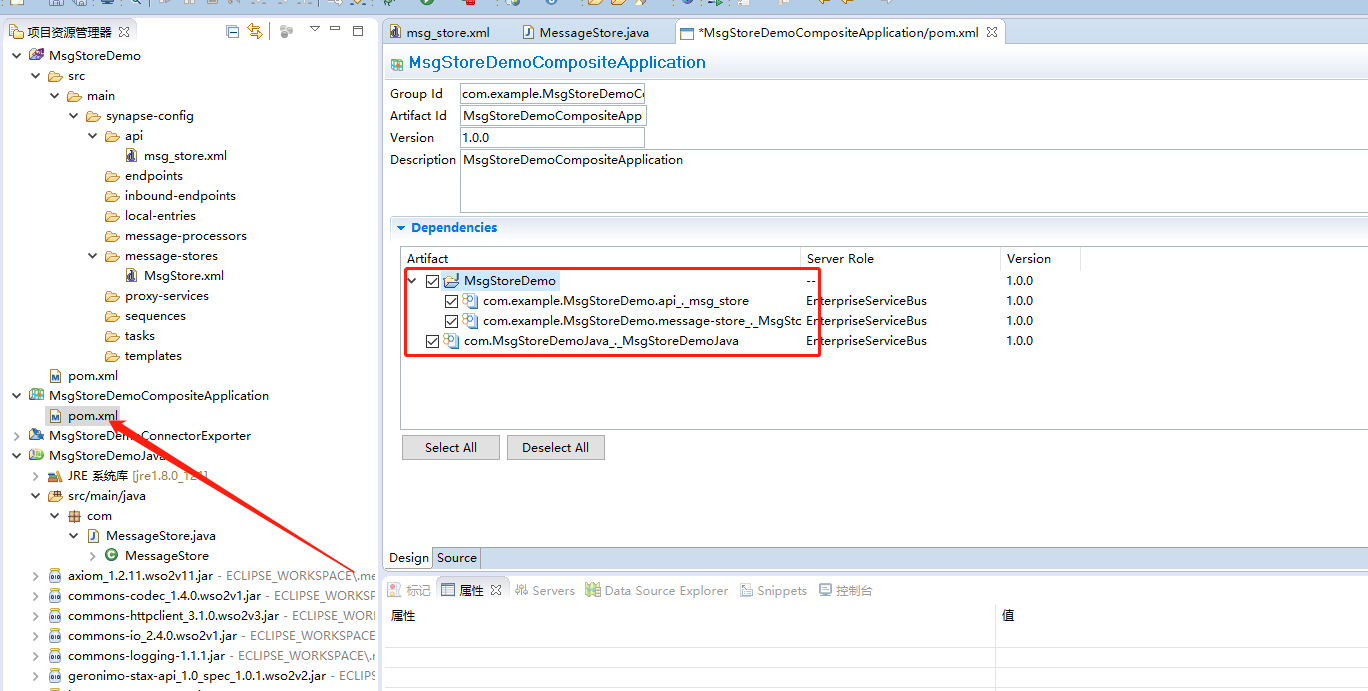Collapse the api folder
This screenshot has height=691, width=1368.
pyautogui.click(x=92, y=136)
